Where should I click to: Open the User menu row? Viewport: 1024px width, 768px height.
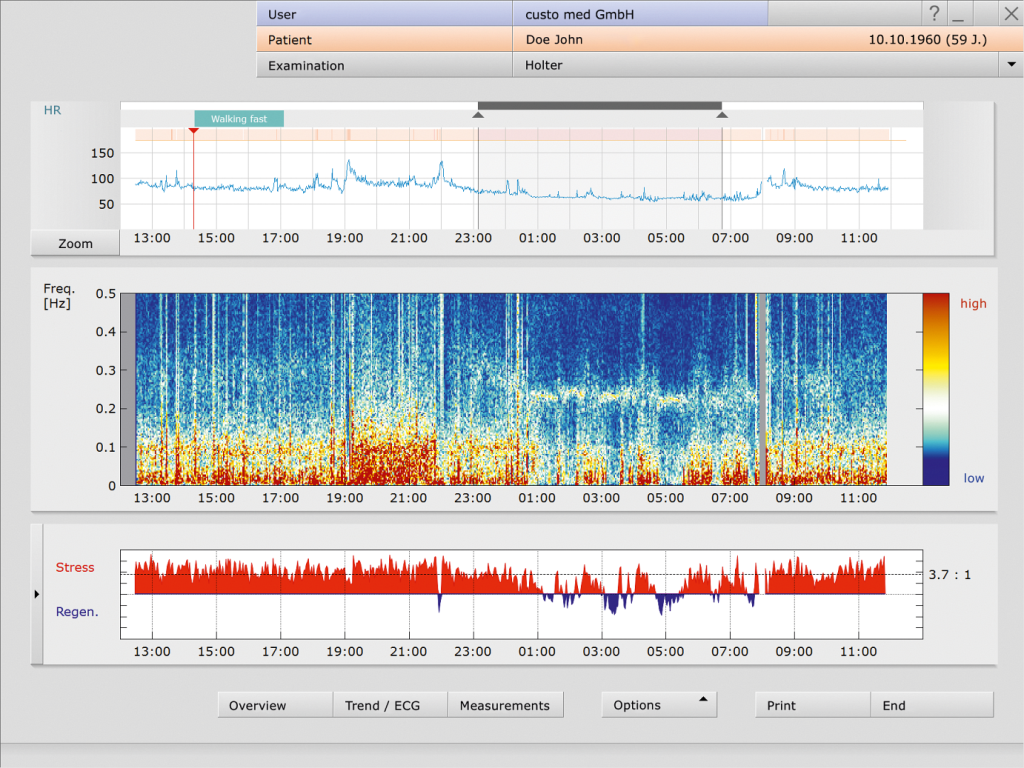(x=384, y=14)
